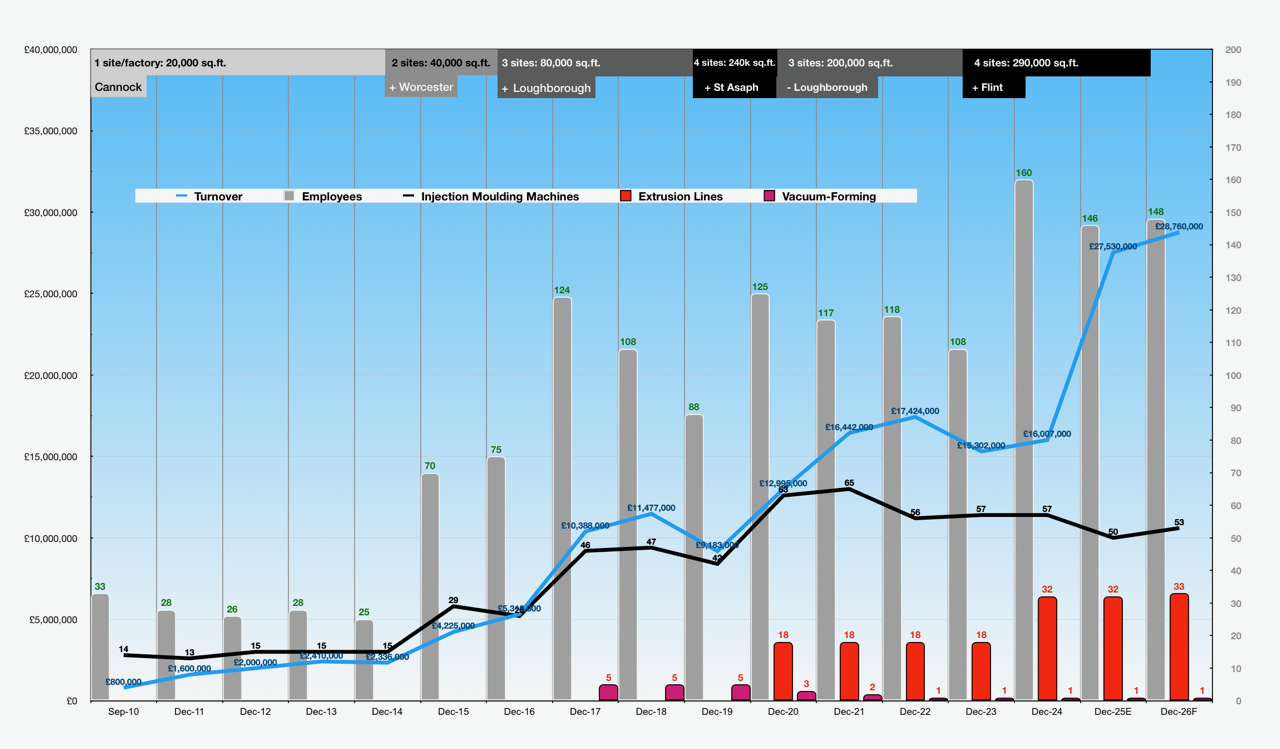Click the £11,477,000 turnover data label
The height and width of the screenshot is (749, 1280).
(651, 508)
